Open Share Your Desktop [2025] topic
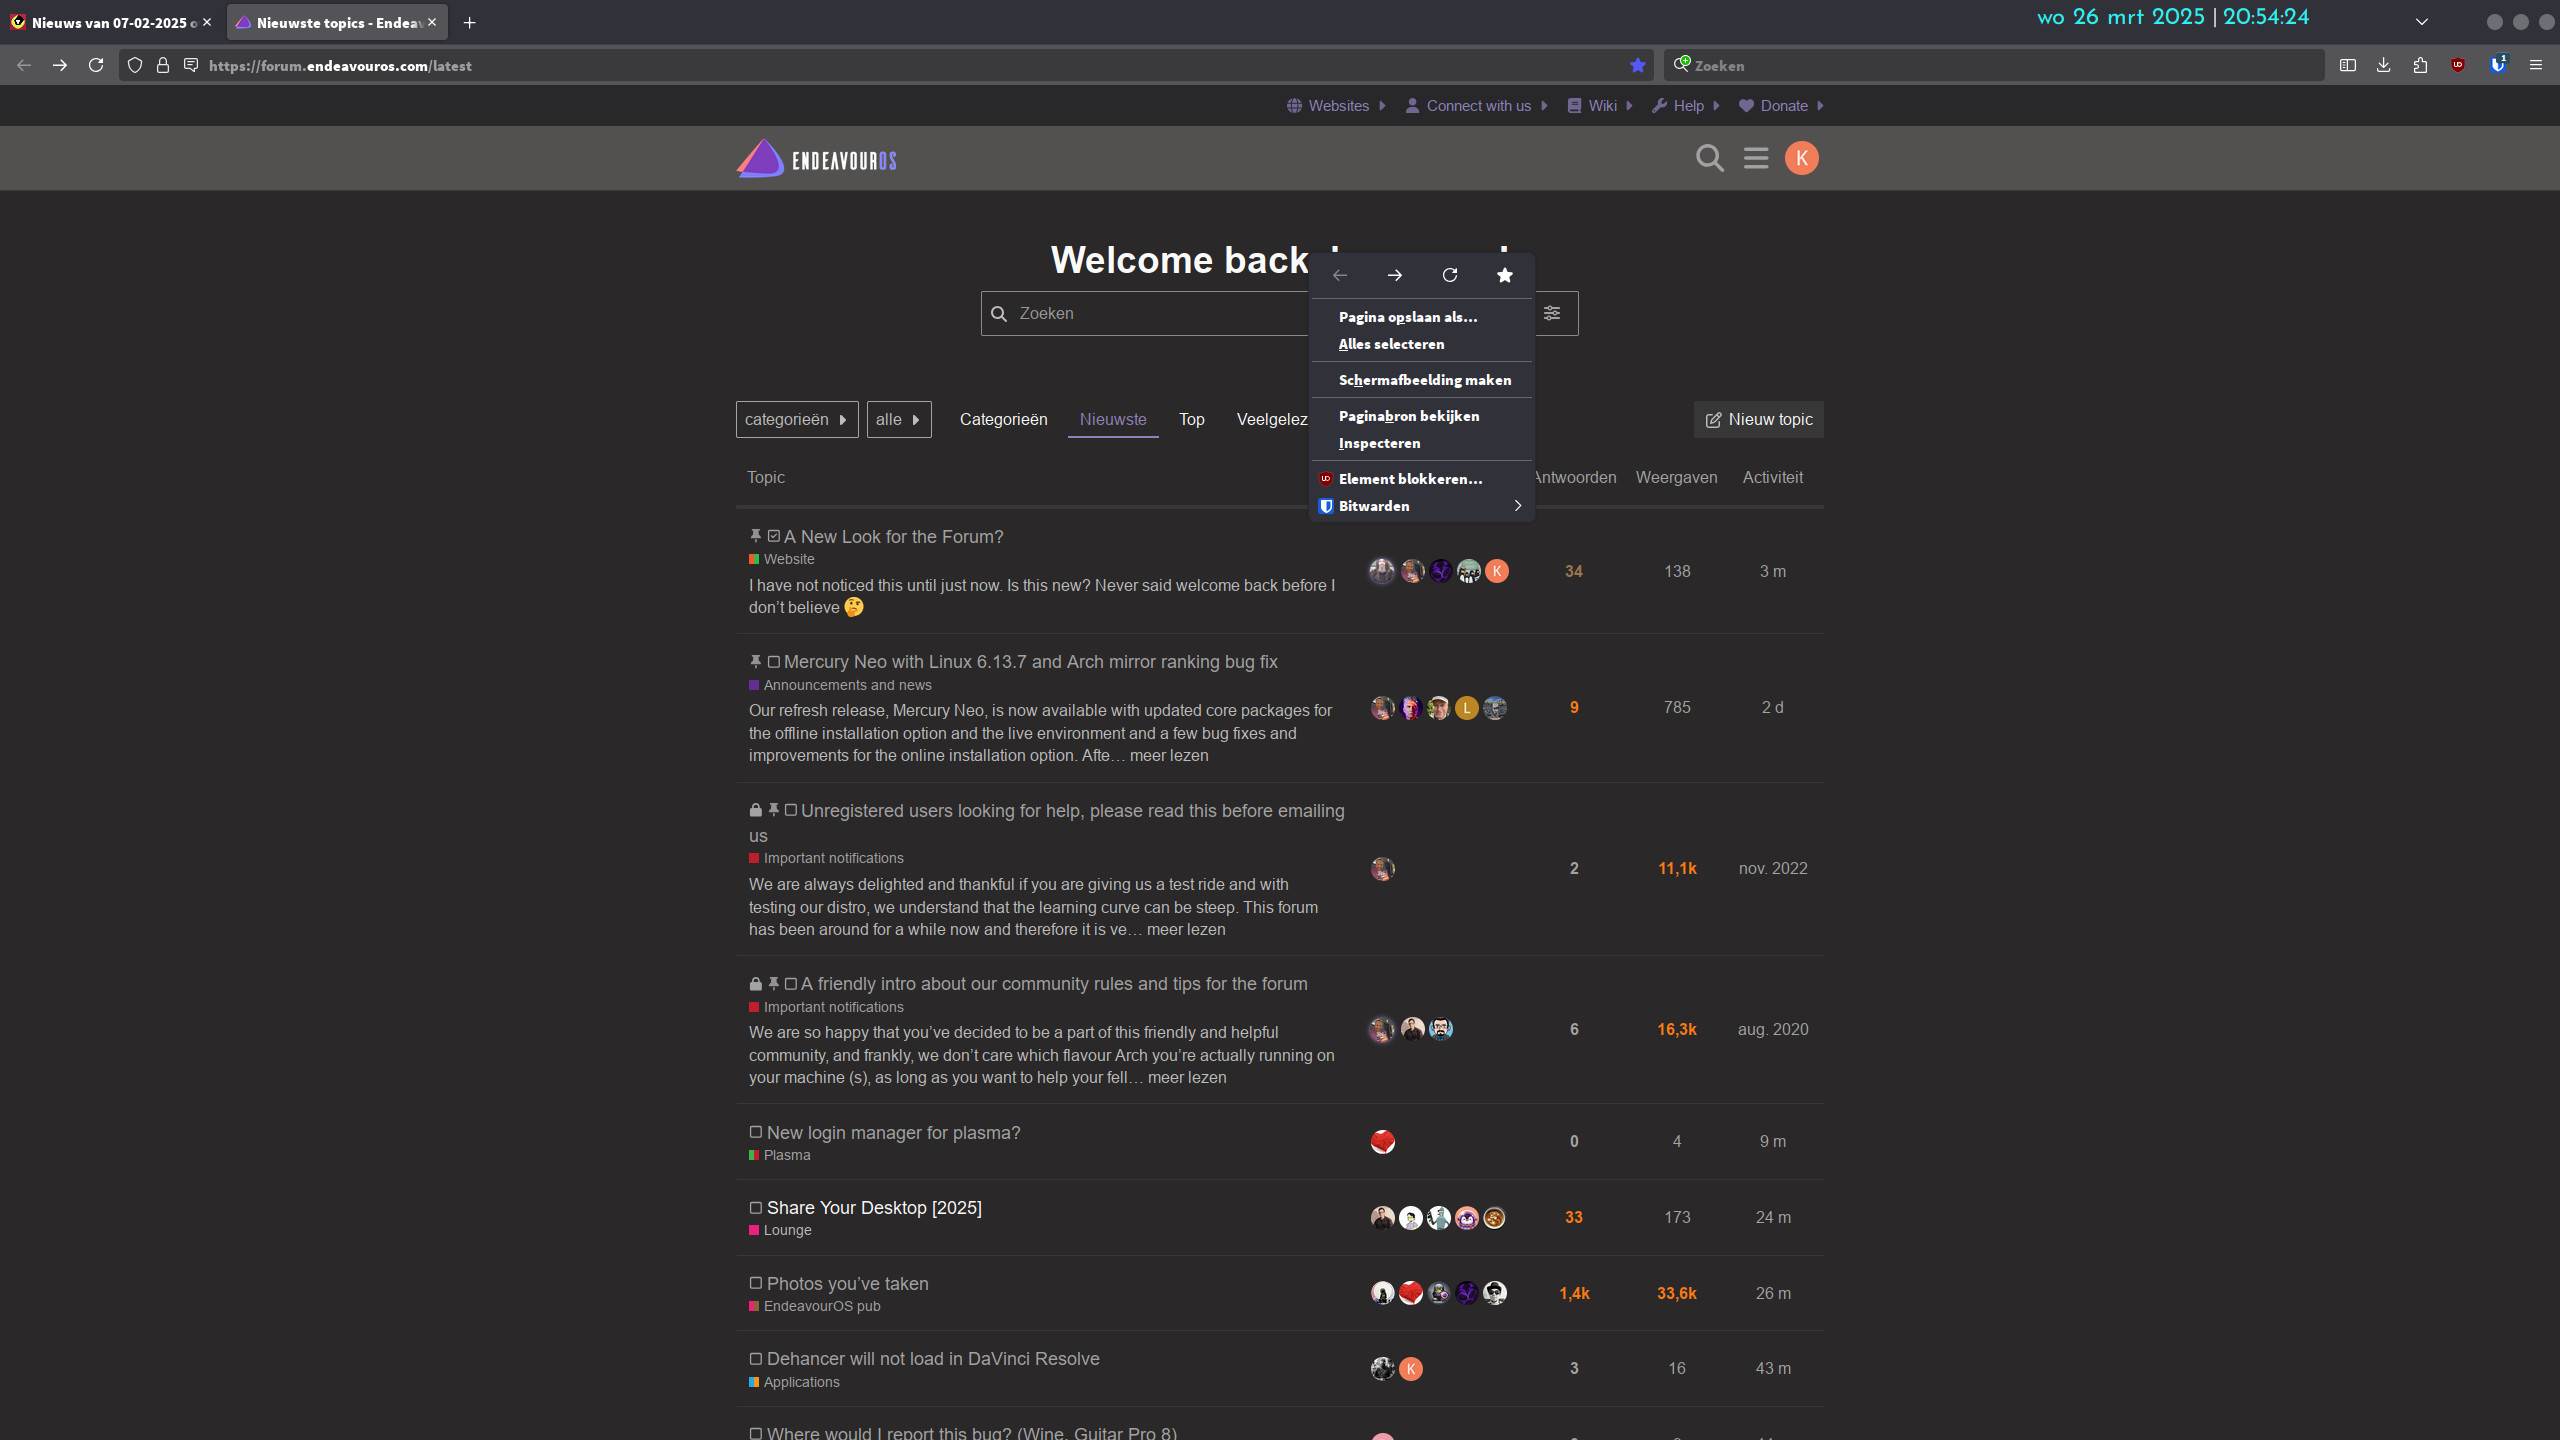 click(x=874, y=1208)
